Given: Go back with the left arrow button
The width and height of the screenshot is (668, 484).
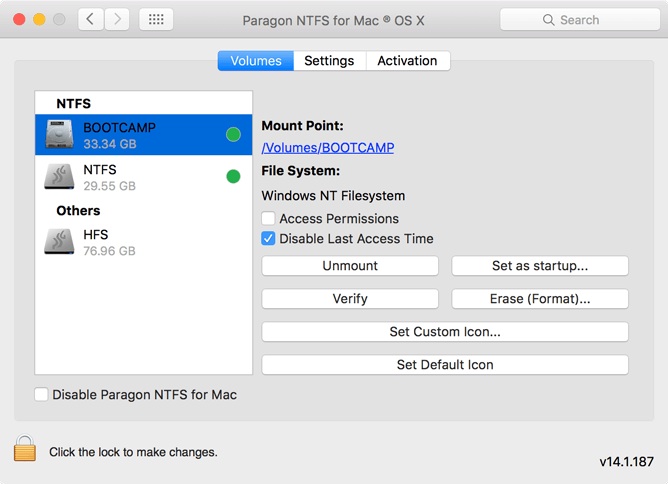Looking at the screenshot, I should tap(91, 19).
